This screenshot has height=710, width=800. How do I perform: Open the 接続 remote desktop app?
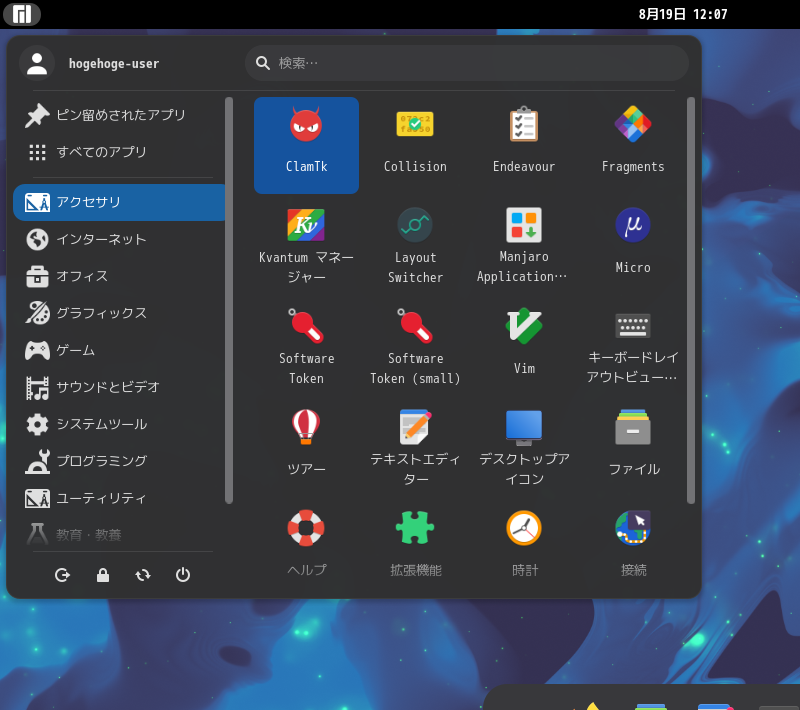tap(633, 544)
